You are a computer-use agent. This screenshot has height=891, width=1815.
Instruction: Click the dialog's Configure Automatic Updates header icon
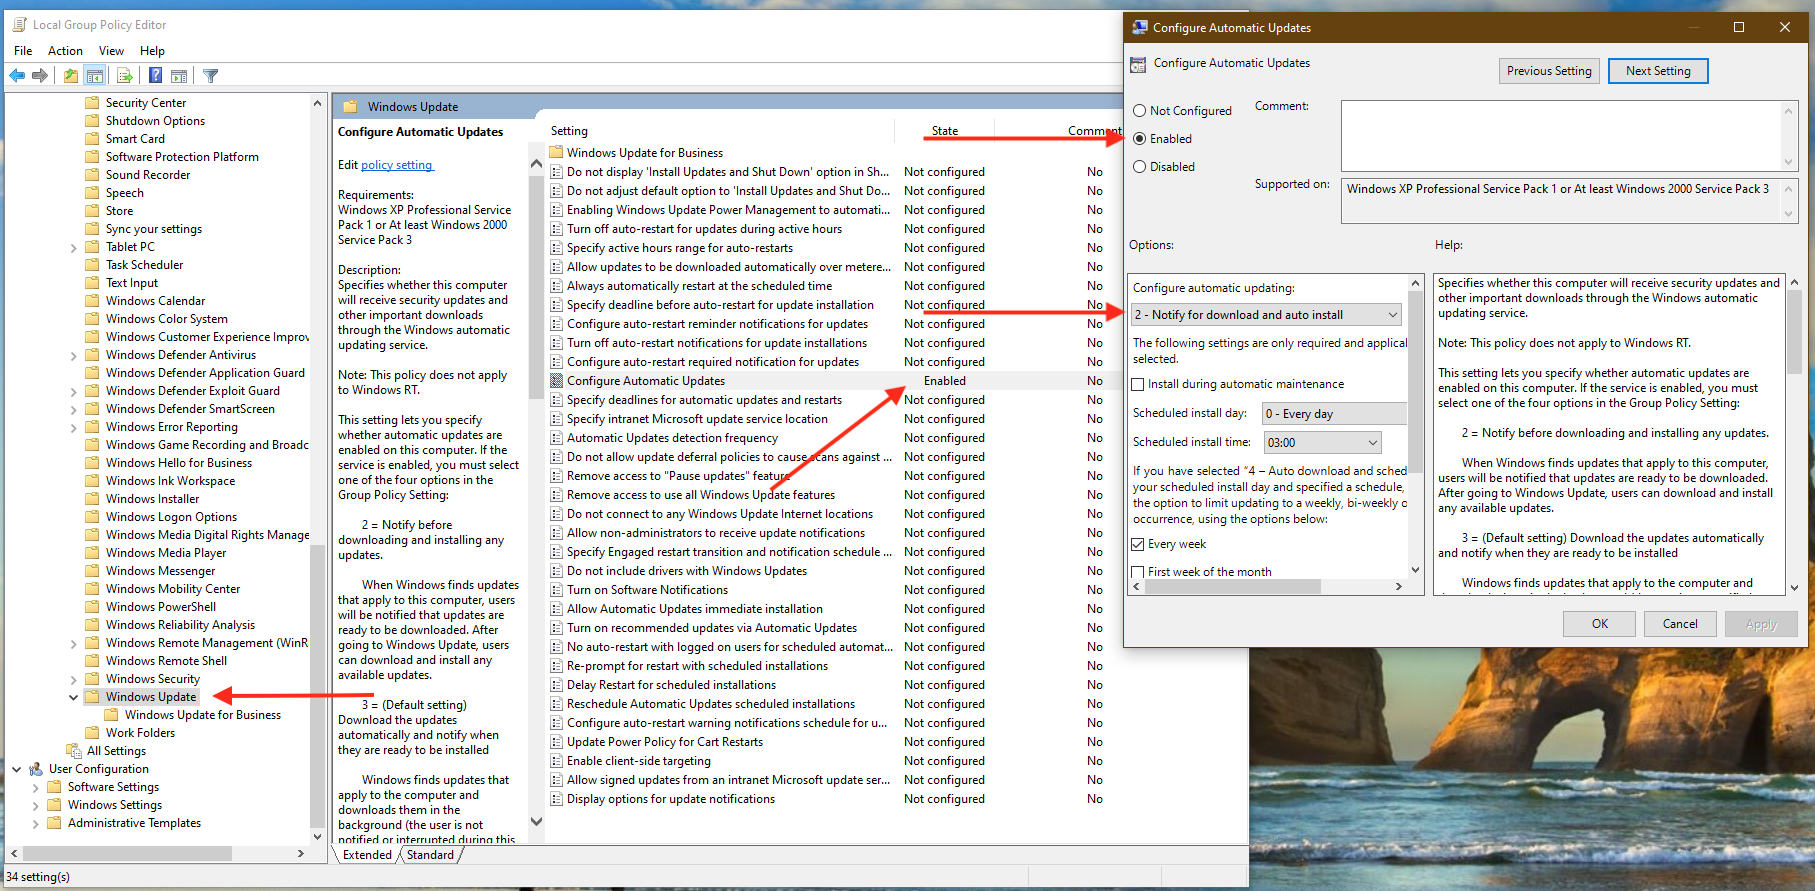coord(1138,64)
